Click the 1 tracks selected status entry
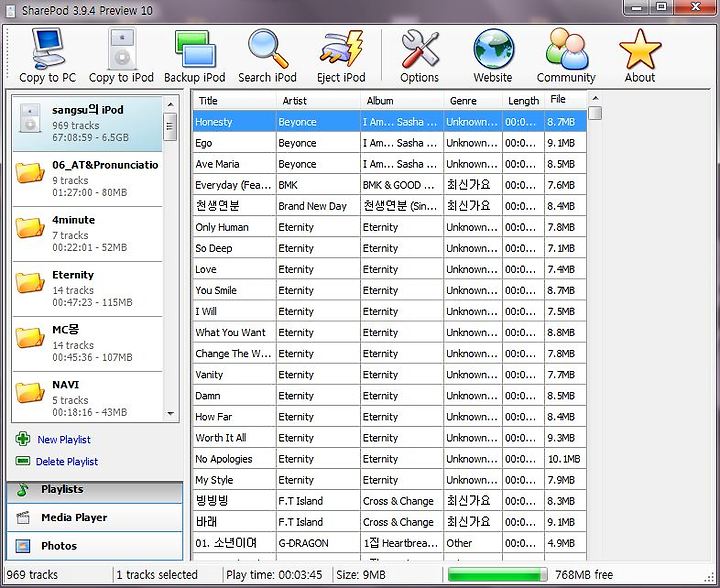The height and width of the screenshot is (588, 720). click(157, 575)
